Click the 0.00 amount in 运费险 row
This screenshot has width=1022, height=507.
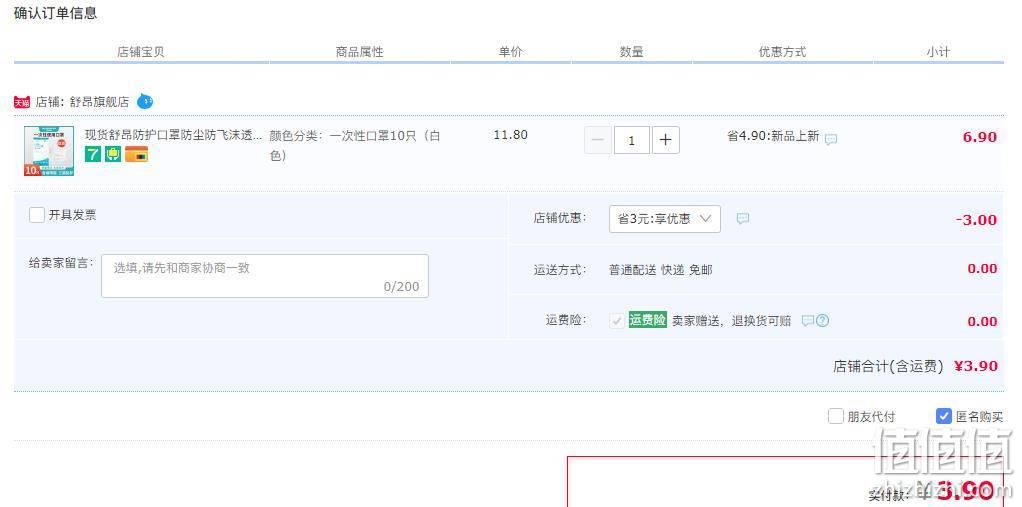[x=982, y=321]
